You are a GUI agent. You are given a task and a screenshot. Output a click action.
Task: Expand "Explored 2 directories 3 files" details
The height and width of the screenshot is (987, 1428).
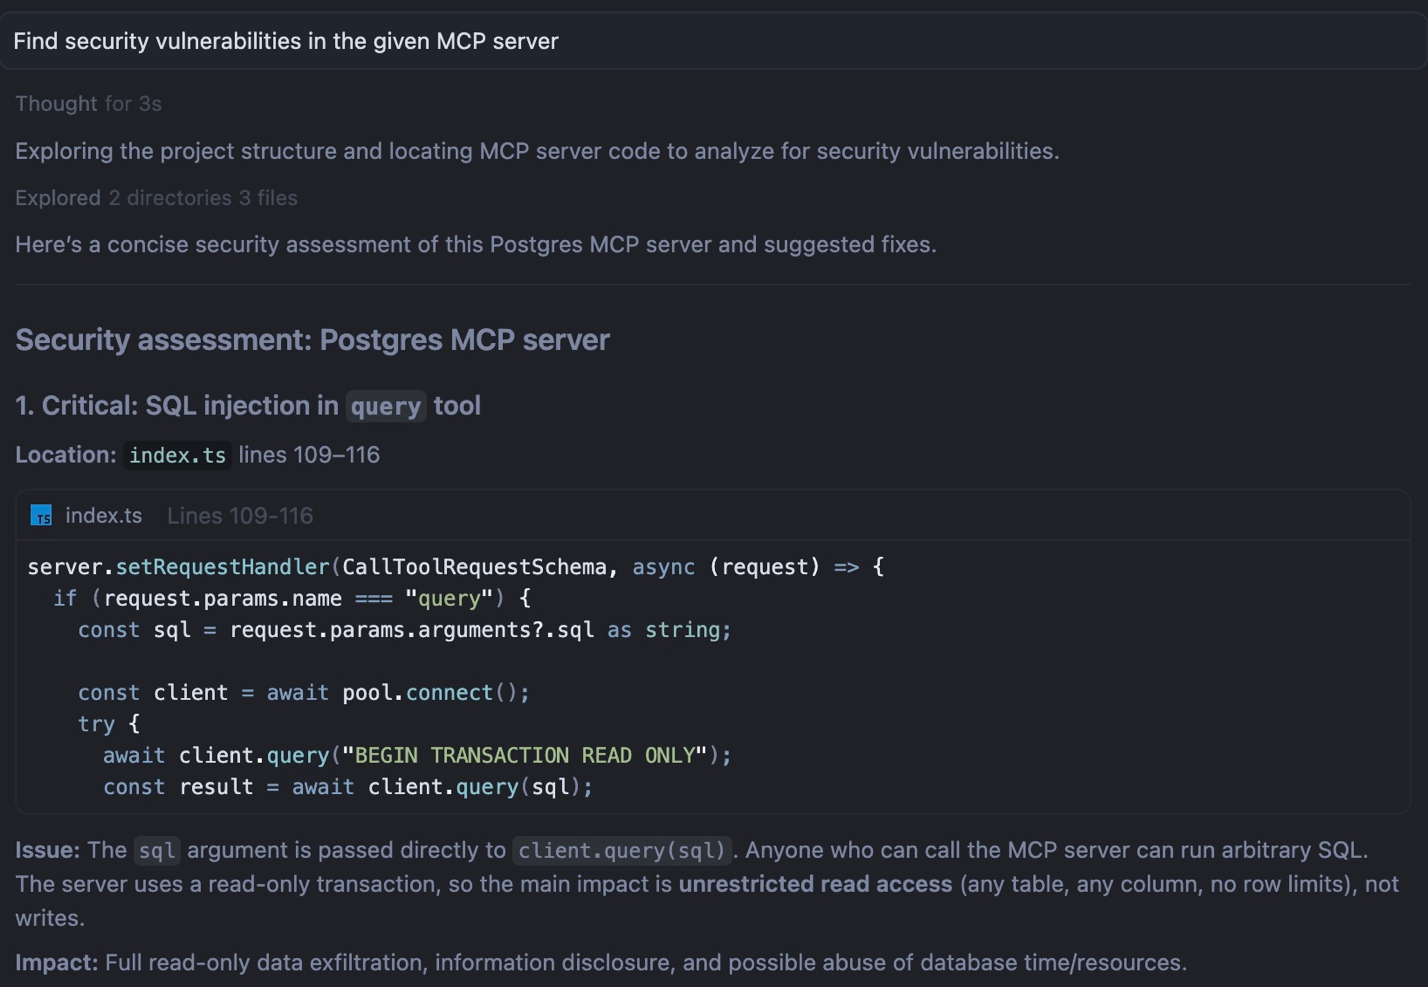tap(156, 198)
